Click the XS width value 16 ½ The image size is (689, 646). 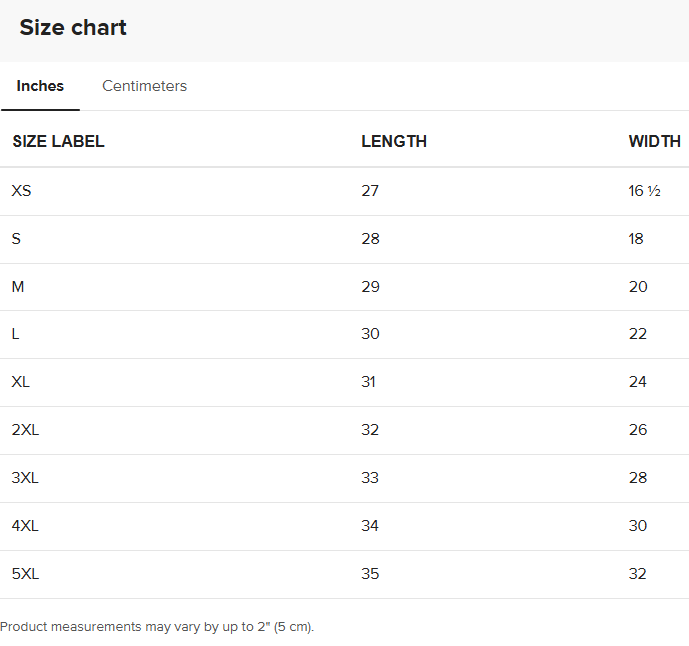(x=644, y=191)
